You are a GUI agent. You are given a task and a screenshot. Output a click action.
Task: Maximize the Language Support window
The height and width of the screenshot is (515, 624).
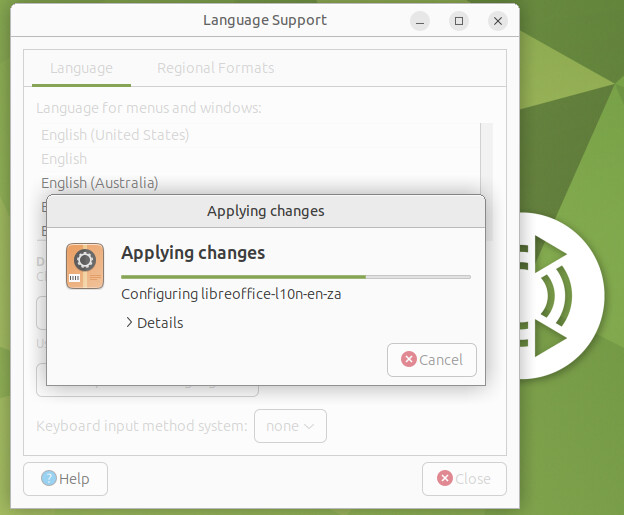(459, 21)
